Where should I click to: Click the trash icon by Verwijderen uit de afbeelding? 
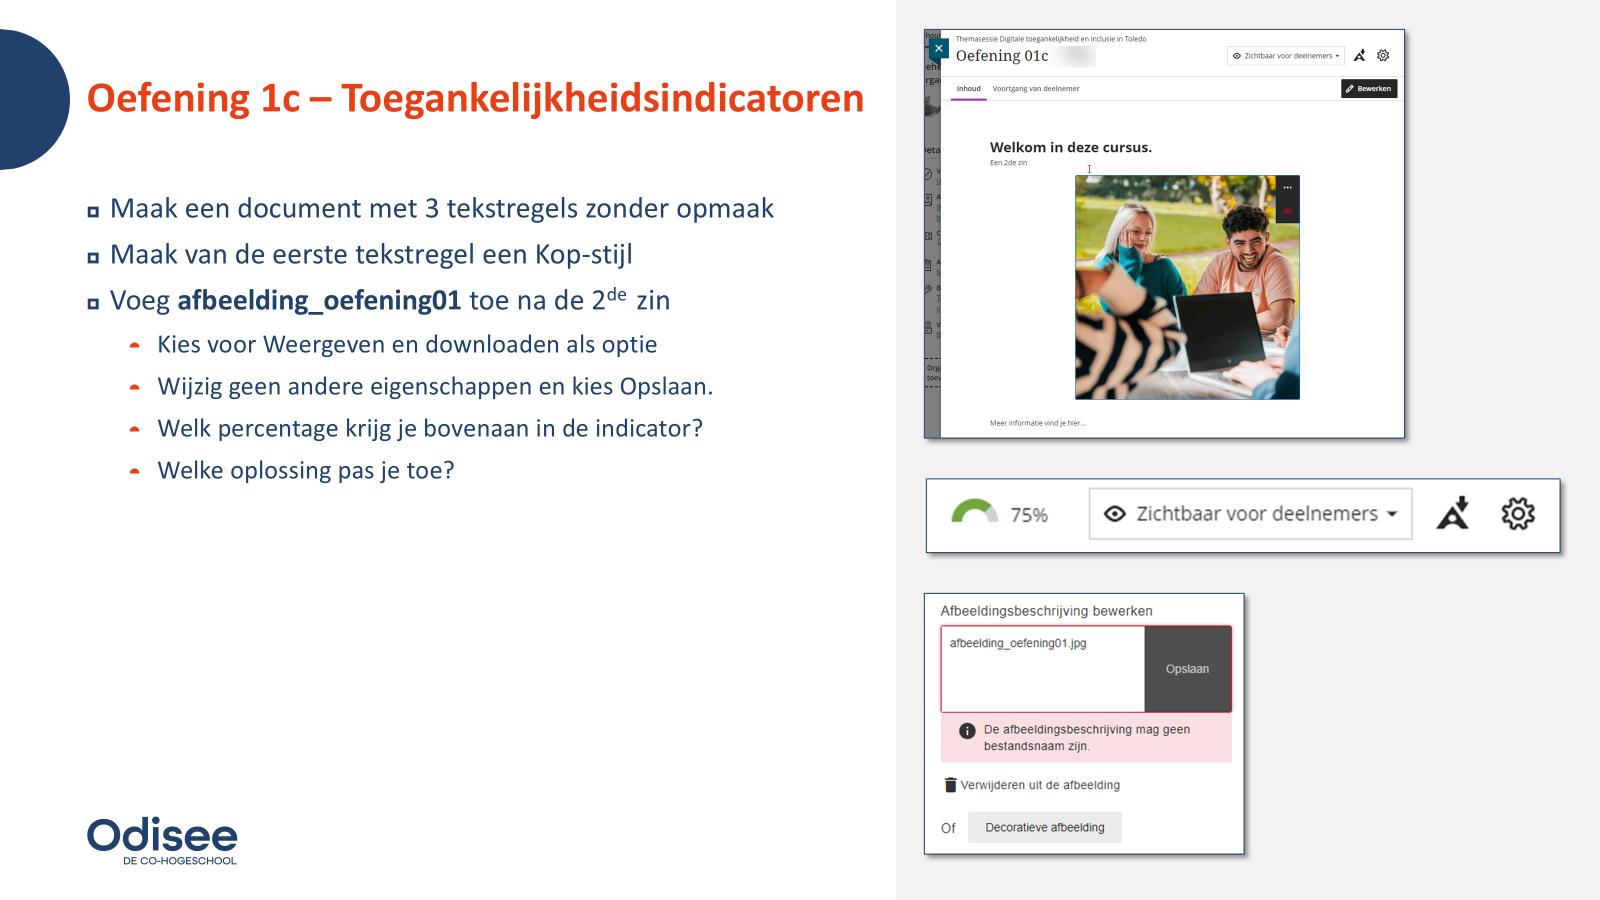point(951,785)
